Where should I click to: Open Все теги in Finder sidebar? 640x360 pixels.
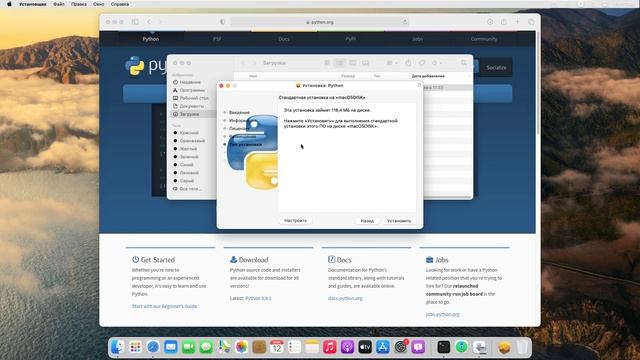click(190, 189)
